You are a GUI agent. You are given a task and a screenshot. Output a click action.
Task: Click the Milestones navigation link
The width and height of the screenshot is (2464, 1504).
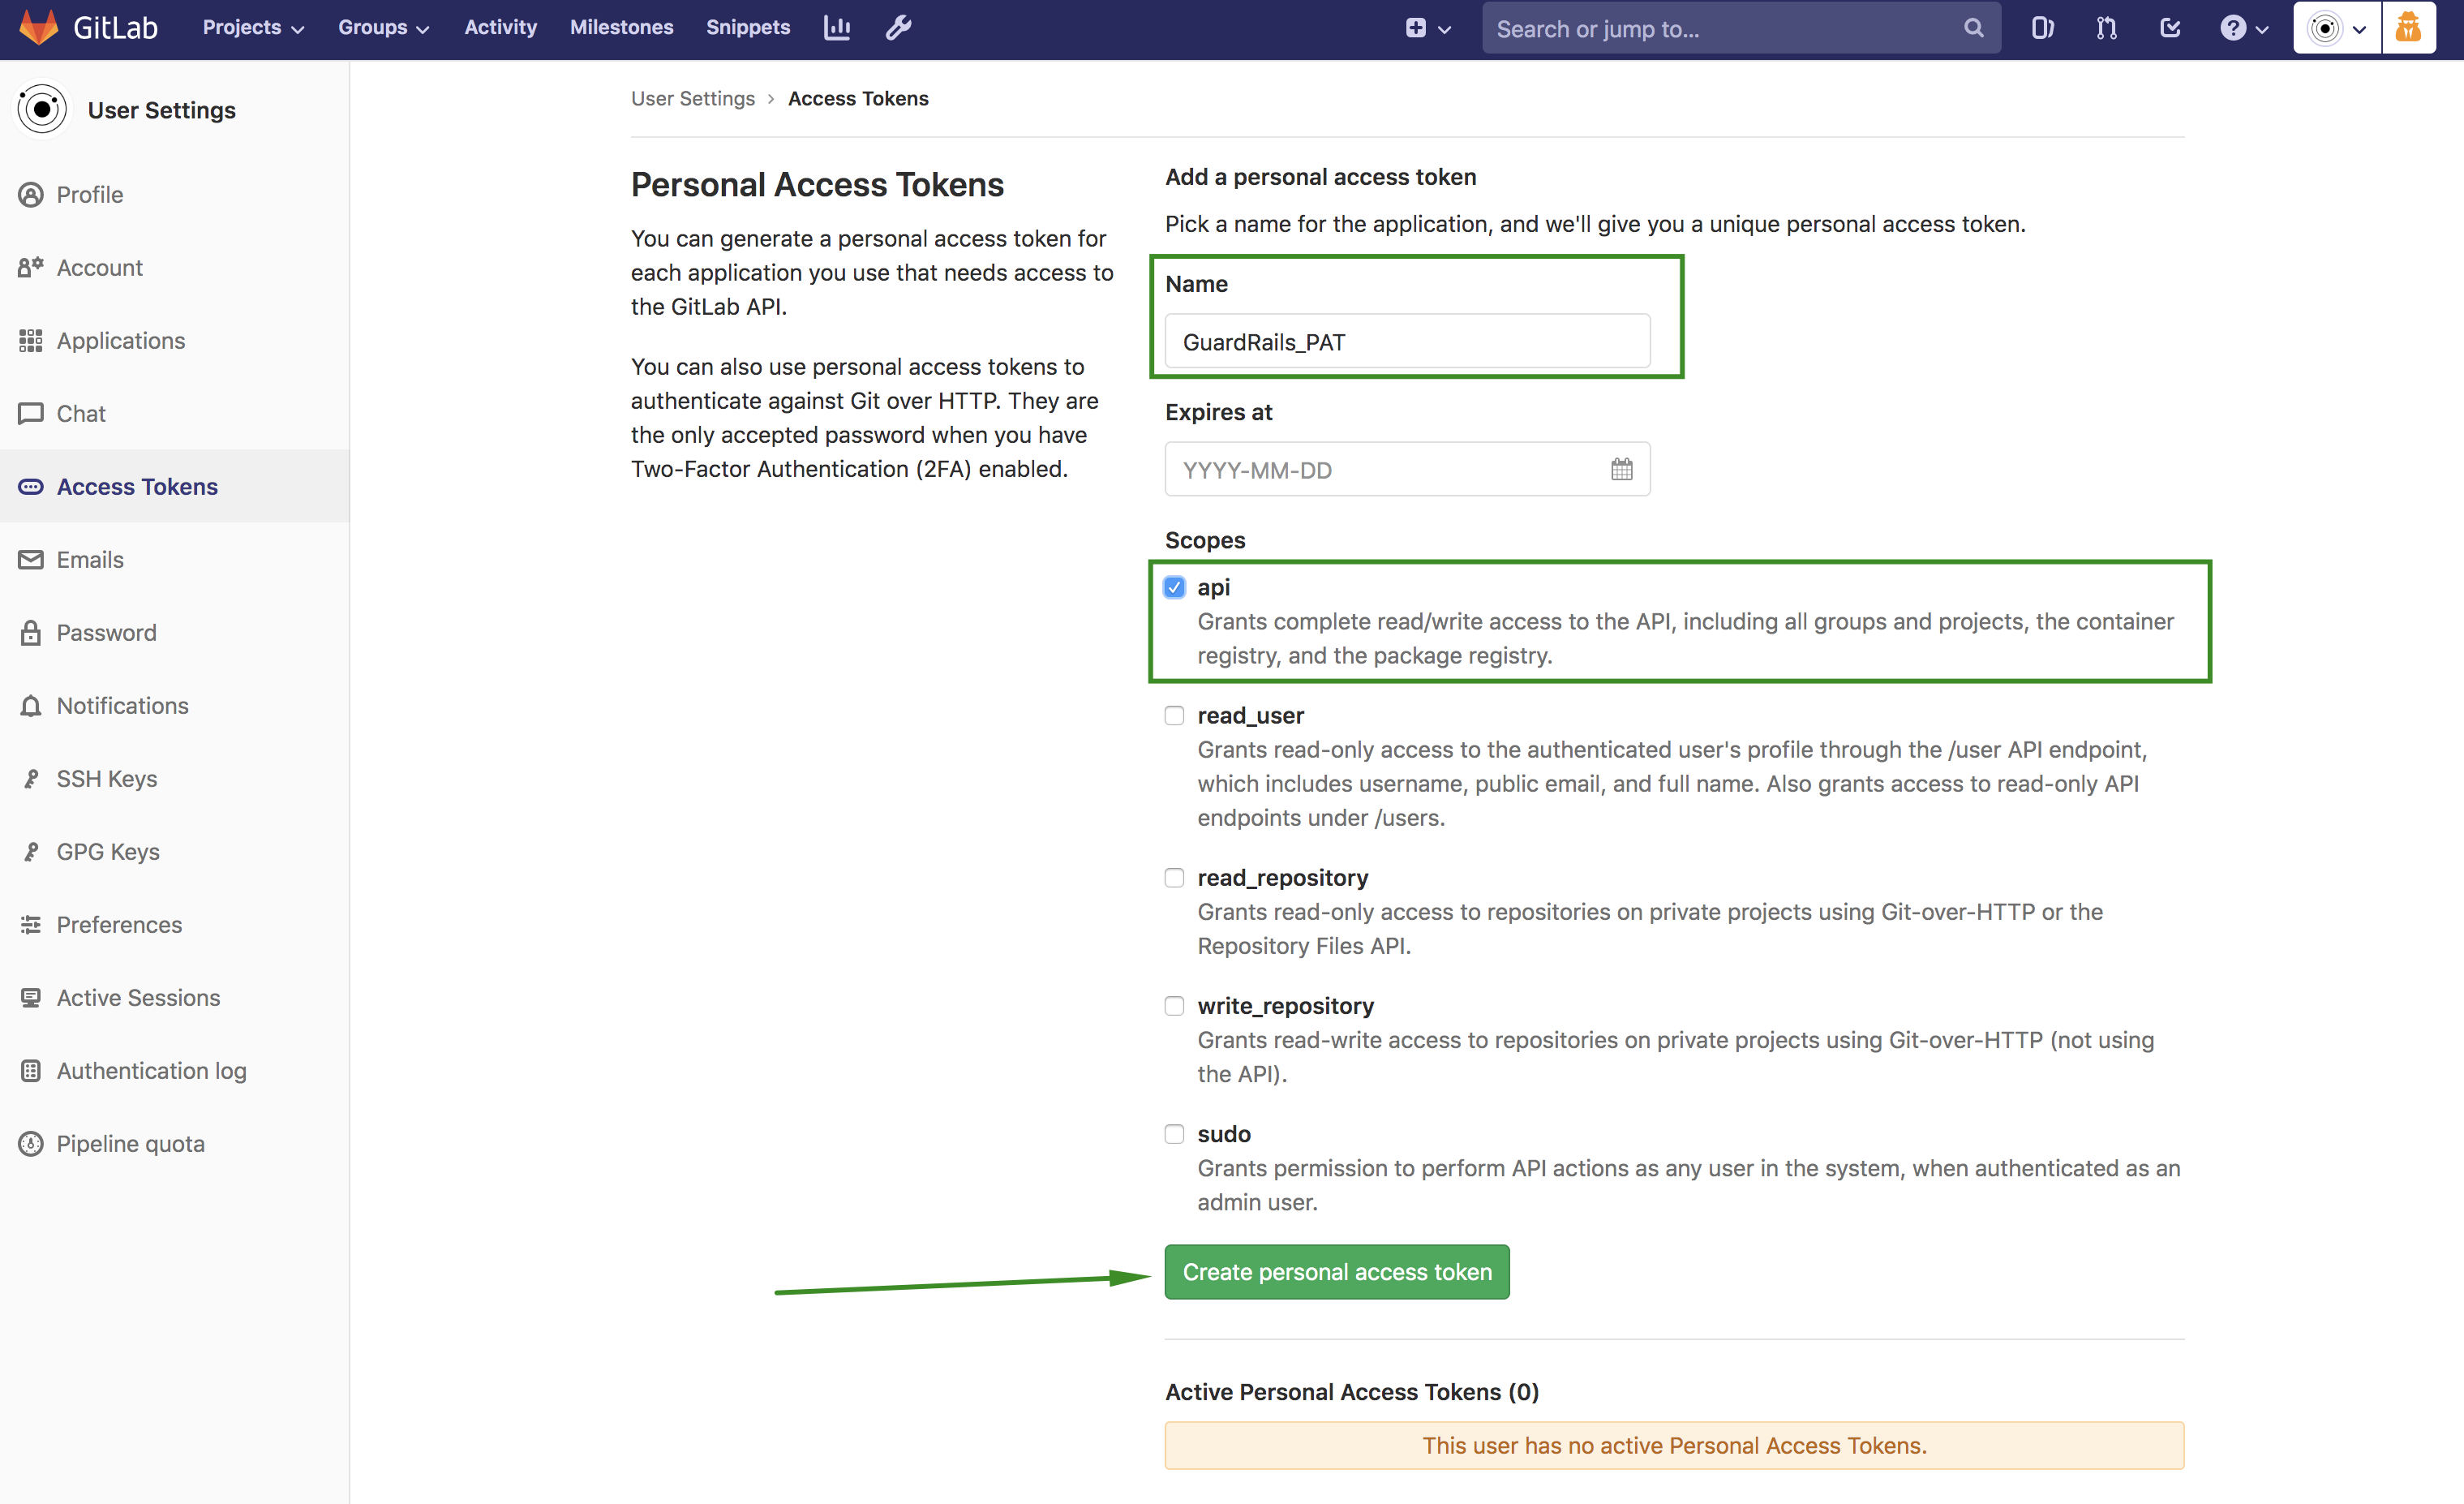pyautogui.click(x=620, y=27)
